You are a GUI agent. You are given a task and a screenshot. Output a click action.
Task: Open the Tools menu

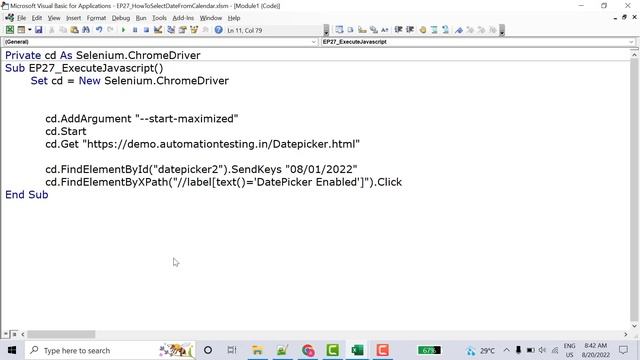coord(159,18)
